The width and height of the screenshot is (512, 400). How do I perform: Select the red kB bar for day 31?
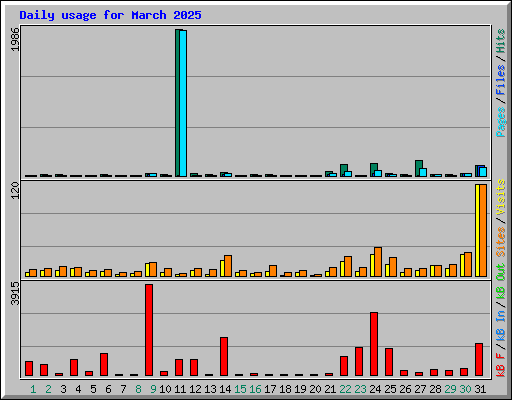pos(479,360)
